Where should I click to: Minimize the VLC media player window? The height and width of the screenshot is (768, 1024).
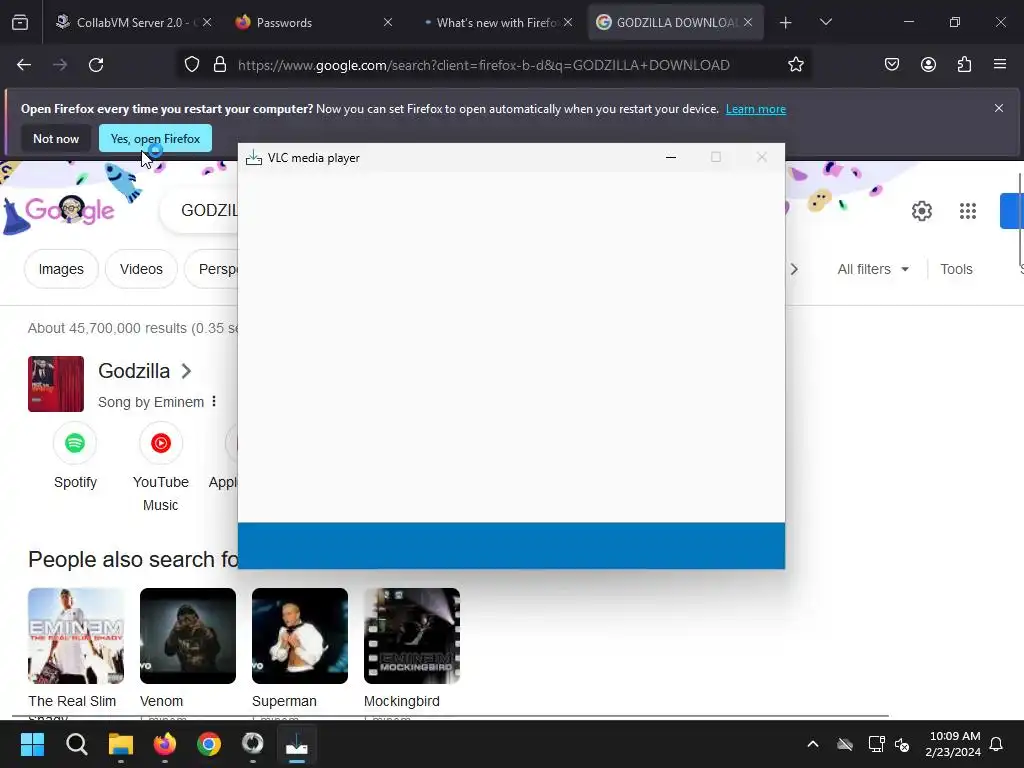point(671,157)
